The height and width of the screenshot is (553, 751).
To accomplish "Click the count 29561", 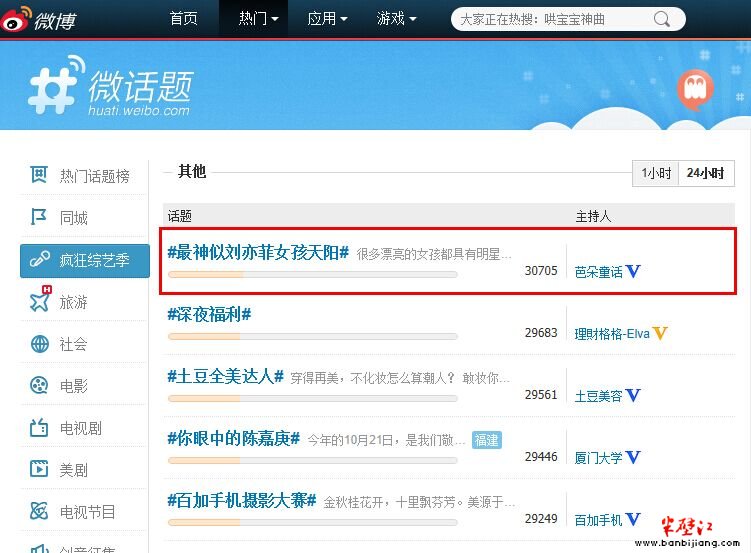I will click(x=541, y=395).
